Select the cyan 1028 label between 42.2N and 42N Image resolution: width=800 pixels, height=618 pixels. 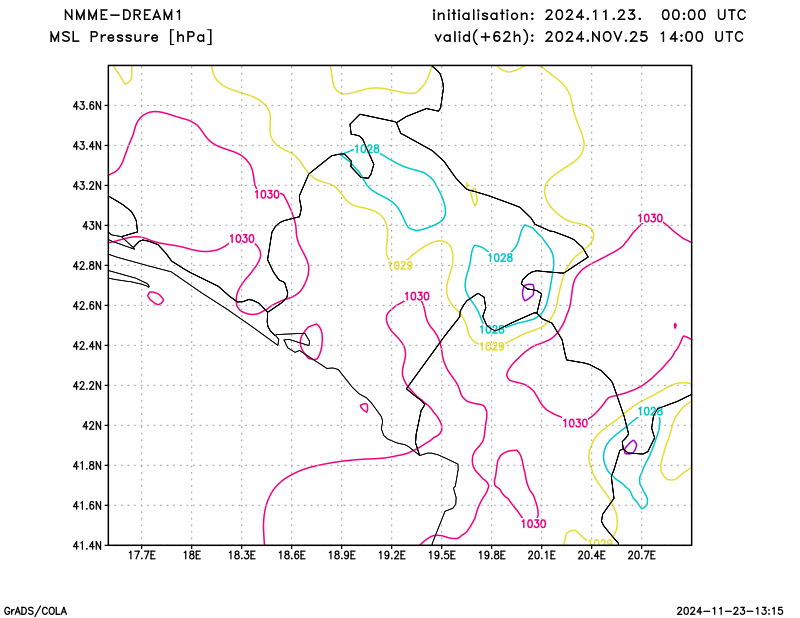(x=650, y=411)
